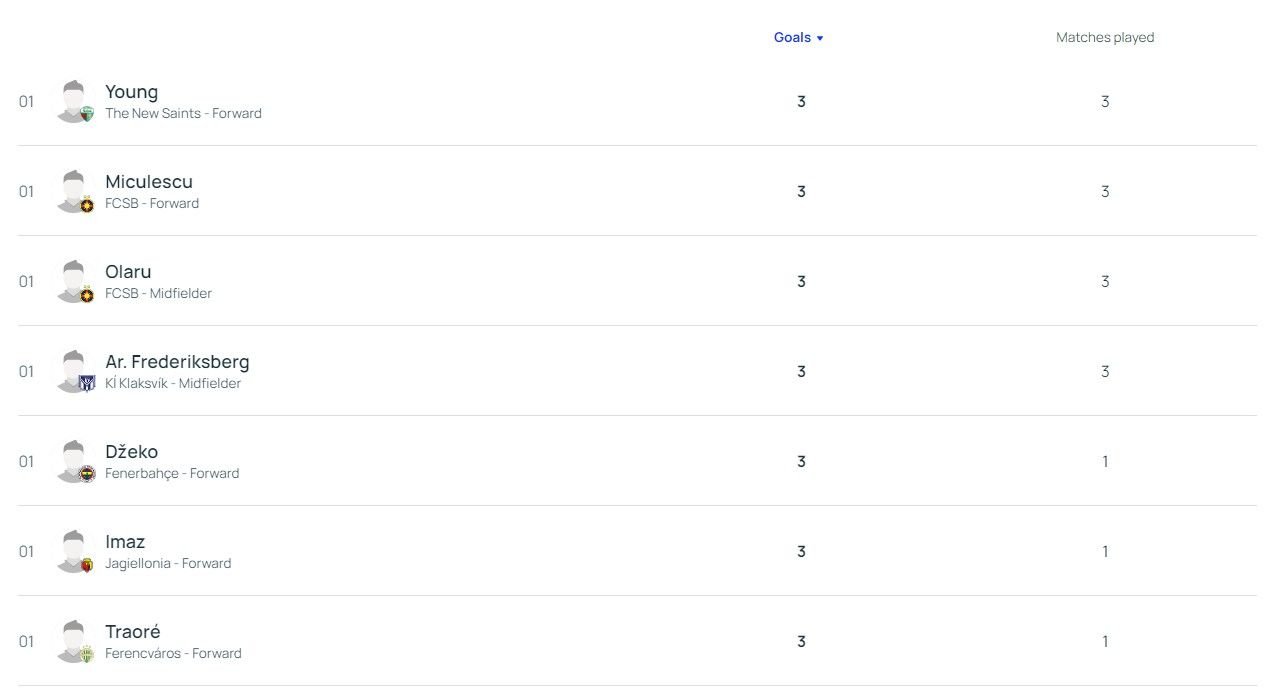Viewport: 1275px width, 692px height.
Task: Click Young's player avatar icon
Action: [x=75, y=101]
